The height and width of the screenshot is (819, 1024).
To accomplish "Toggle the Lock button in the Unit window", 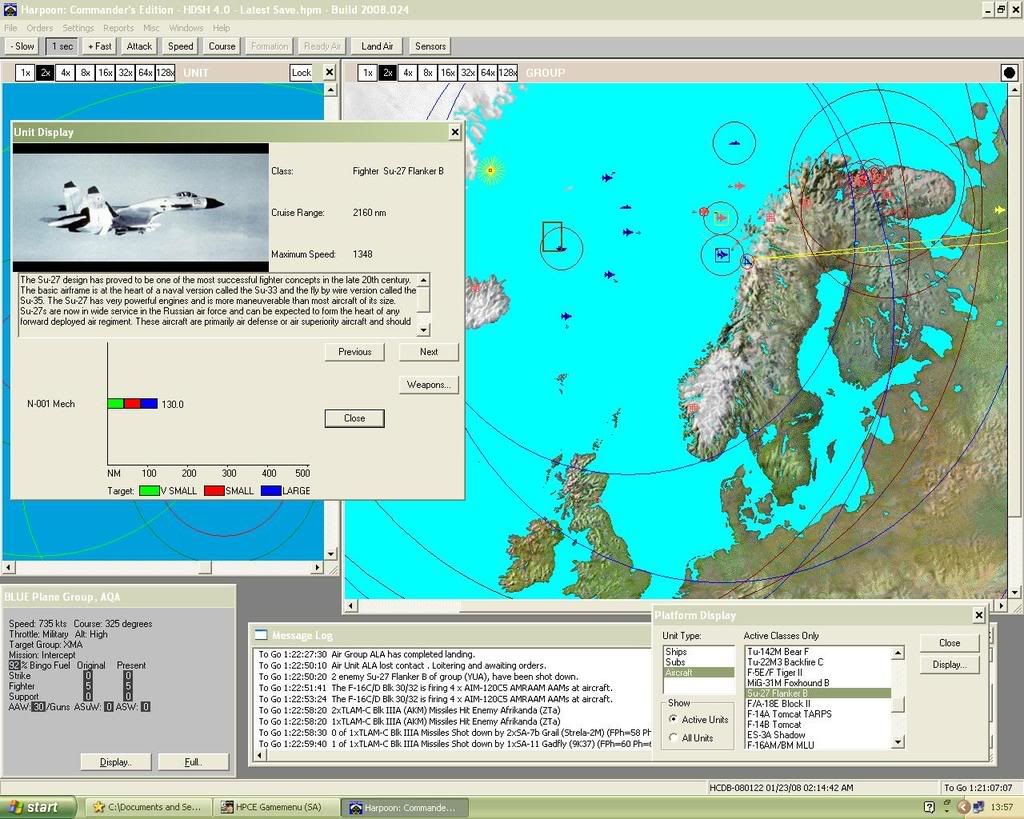I will (301, 72).
